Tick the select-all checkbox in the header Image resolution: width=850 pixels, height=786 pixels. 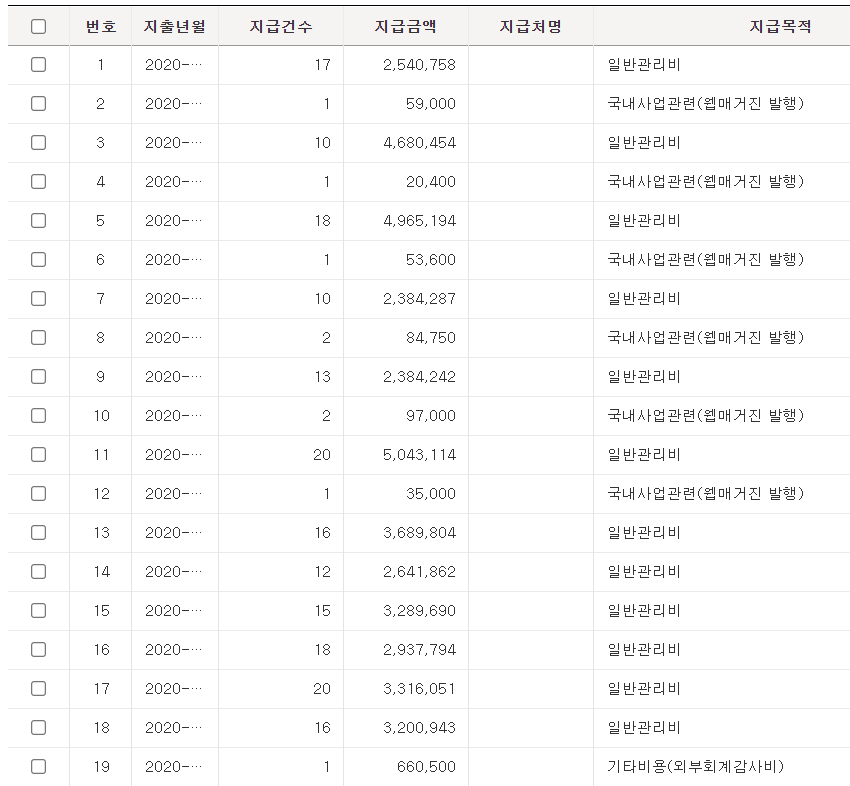coord(38,26)
